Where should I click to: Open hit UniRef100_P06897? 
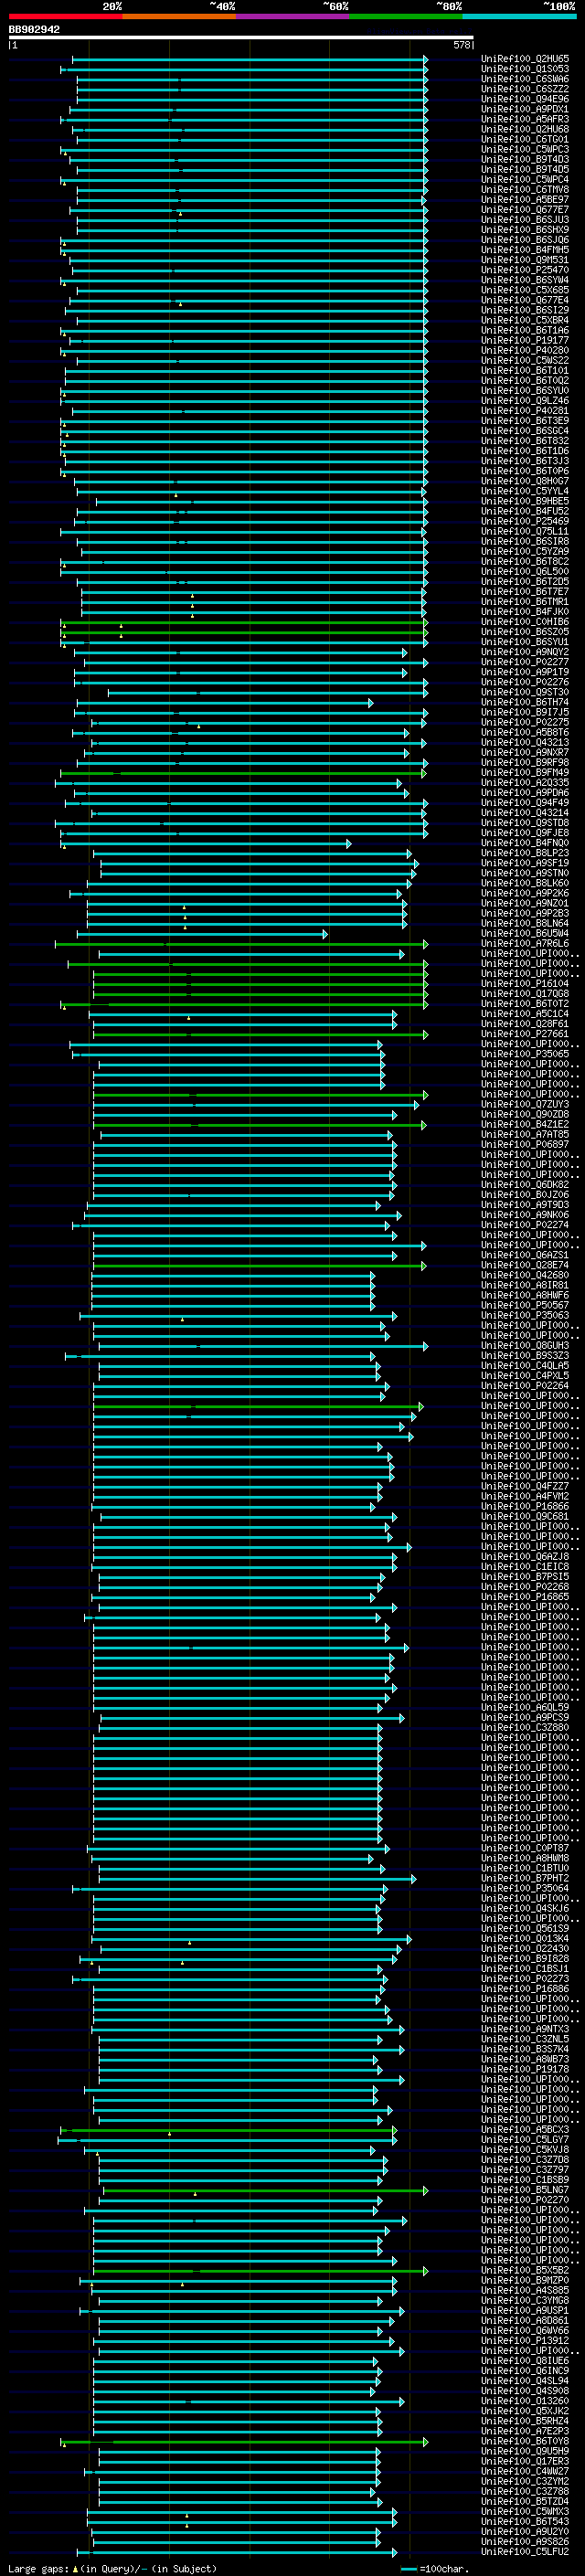(x=525, y=1145)
